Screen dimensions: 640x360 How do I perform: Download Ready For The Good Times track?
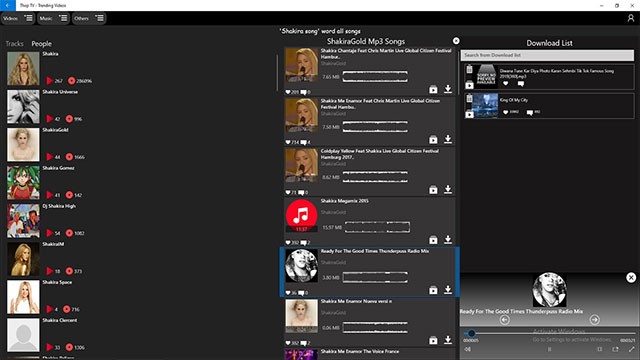pyautogui.click(x=448, y=289)
